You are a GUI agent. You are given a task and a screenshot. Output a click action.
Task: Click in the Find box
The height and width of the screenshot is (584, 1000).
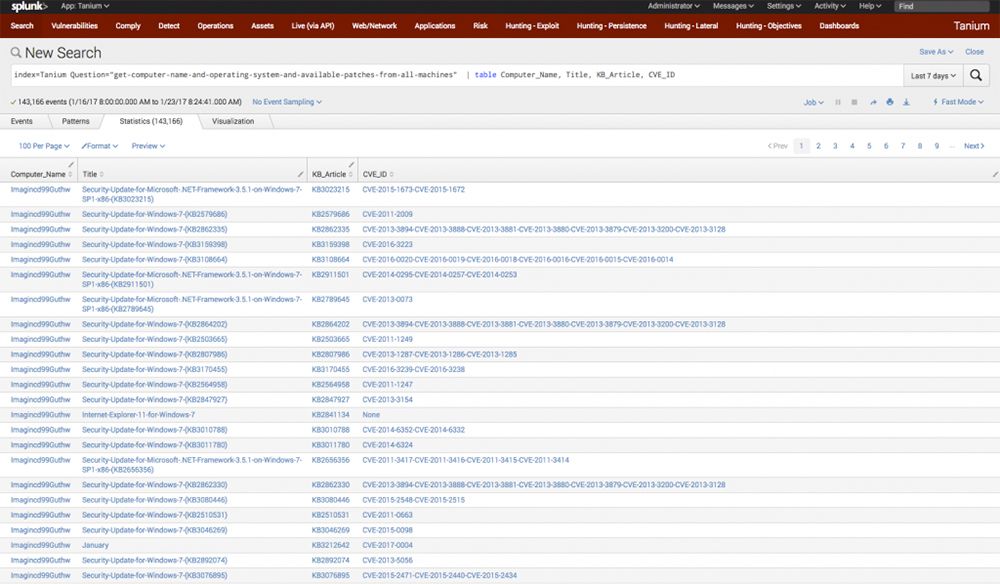(941, 6)
